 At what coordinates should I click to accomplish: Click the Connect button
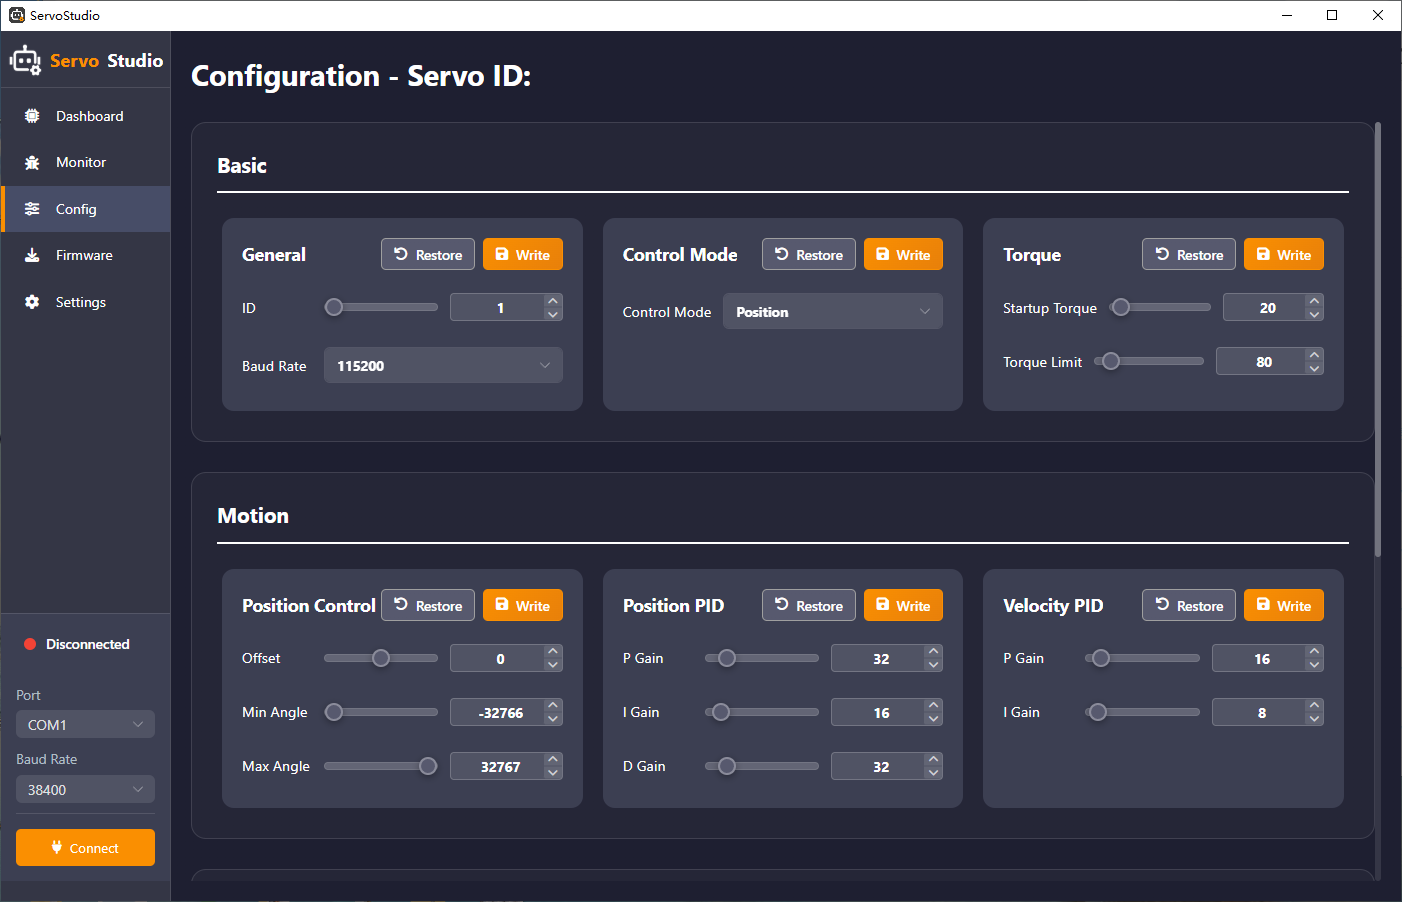pos(85,848)
